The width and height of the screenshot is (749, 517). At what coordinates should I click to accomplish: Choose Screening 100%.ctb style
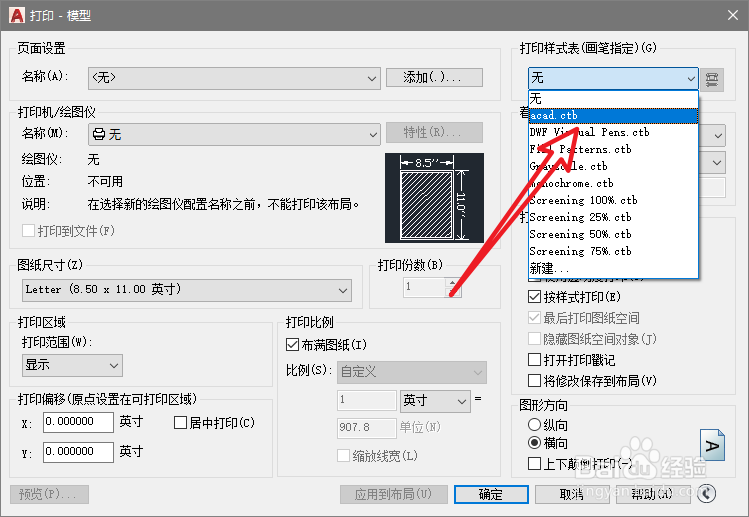point(613,200)
